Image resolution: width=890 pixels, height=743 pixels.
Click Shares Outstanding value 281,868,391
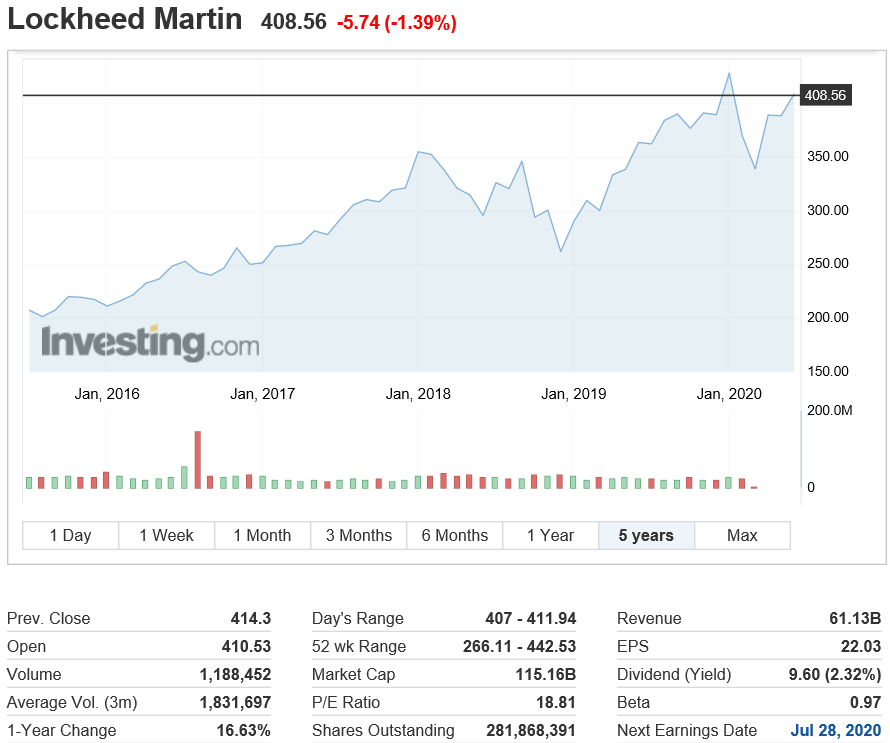coord(531,730)
